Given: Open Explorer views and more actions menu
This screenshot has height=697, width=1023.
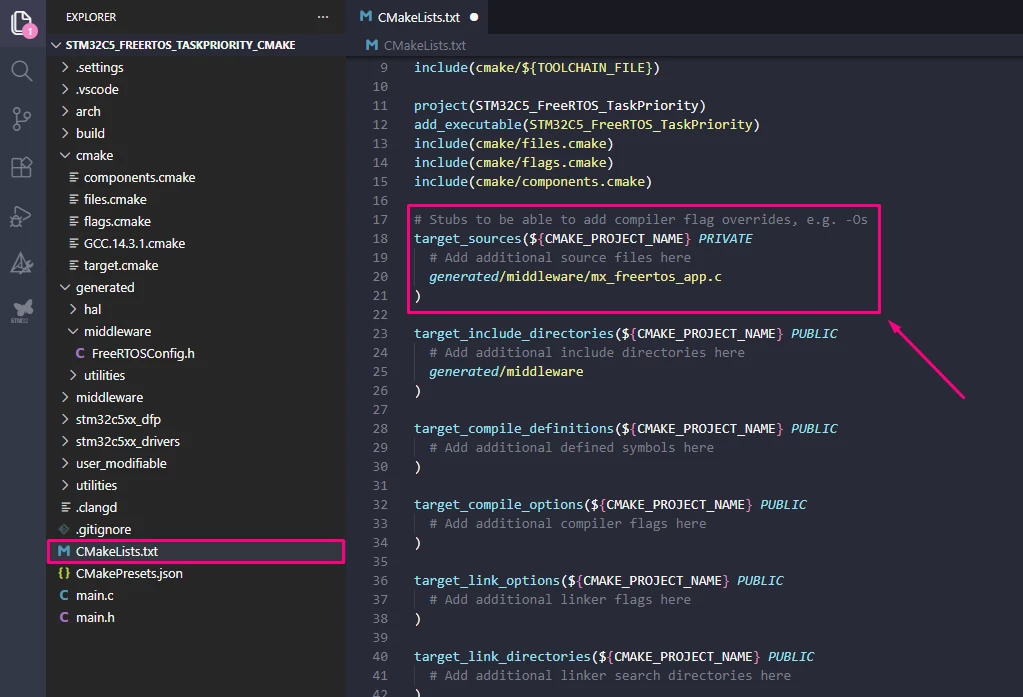Looking at the screenshot, I should pyautogui.click(x=323, y=17).
